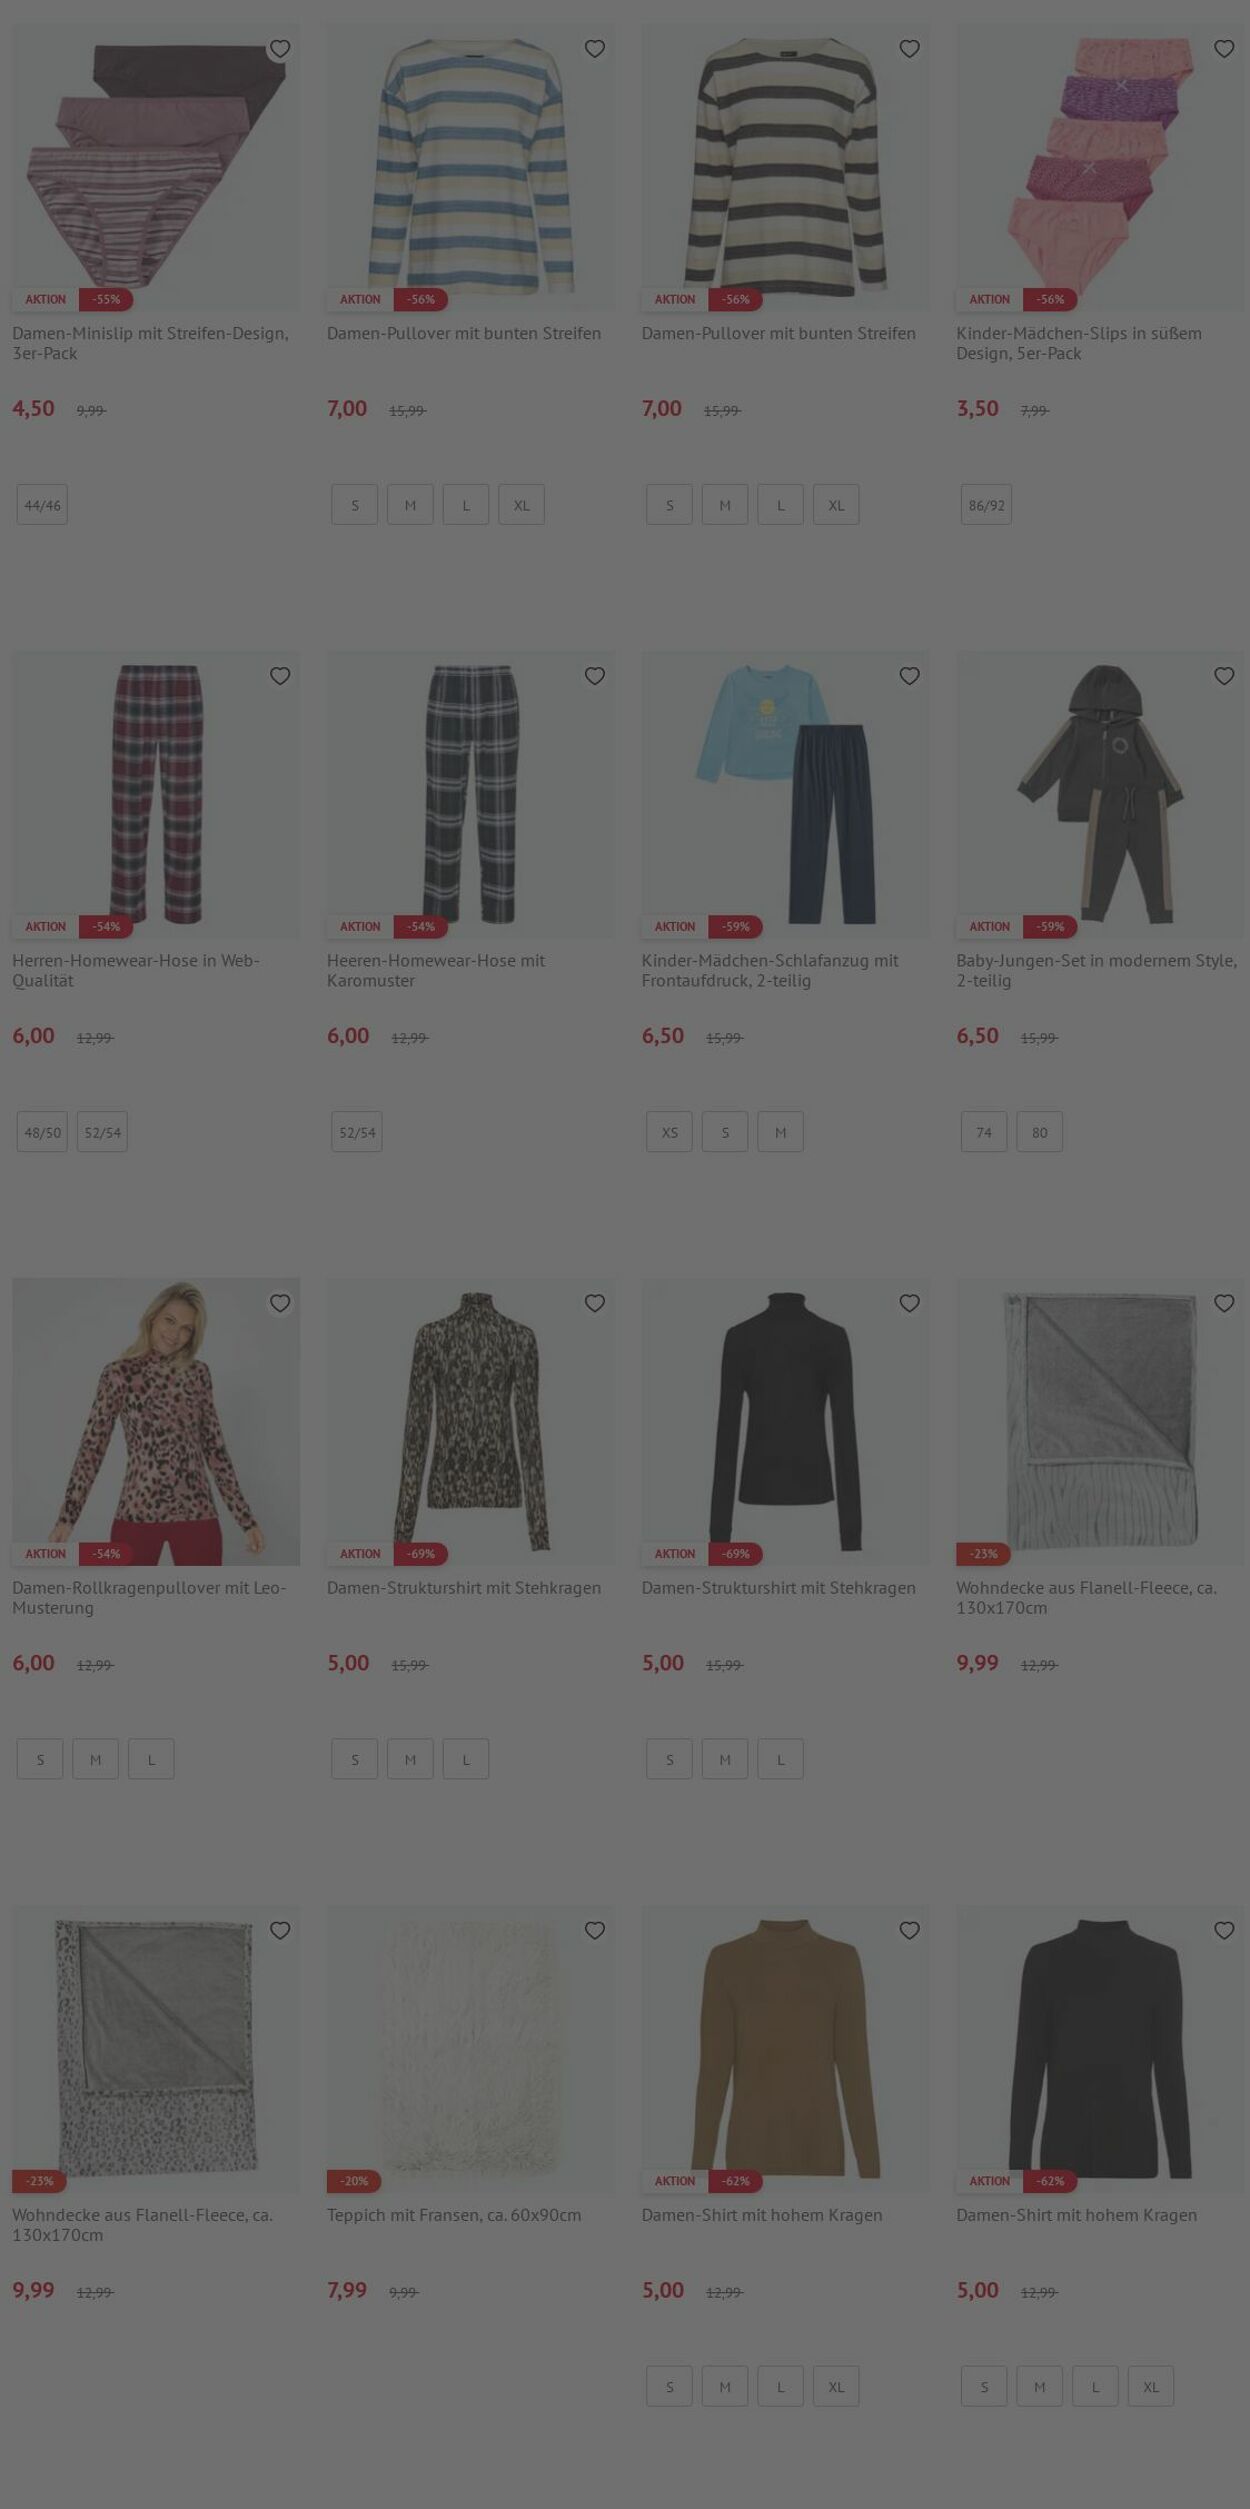Add brown Damen-Shirt mit hohem Kragen to wishlist
This screenshot has width=1250, height=2509.
tap(909, 1930)
